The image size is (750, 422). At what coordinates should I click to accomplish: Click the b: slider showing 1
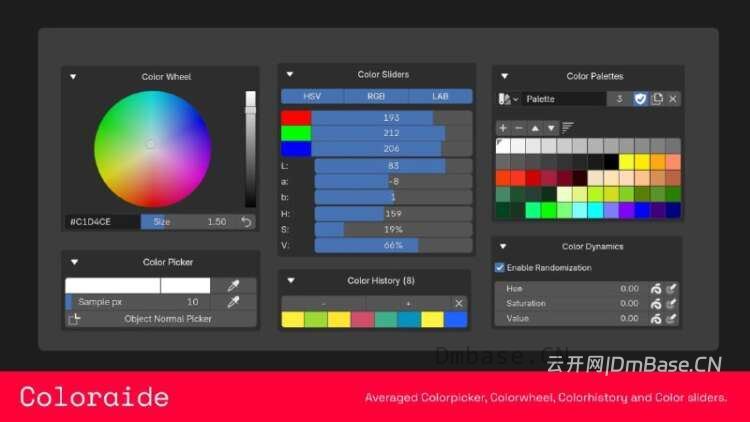[x=393, y=197]
